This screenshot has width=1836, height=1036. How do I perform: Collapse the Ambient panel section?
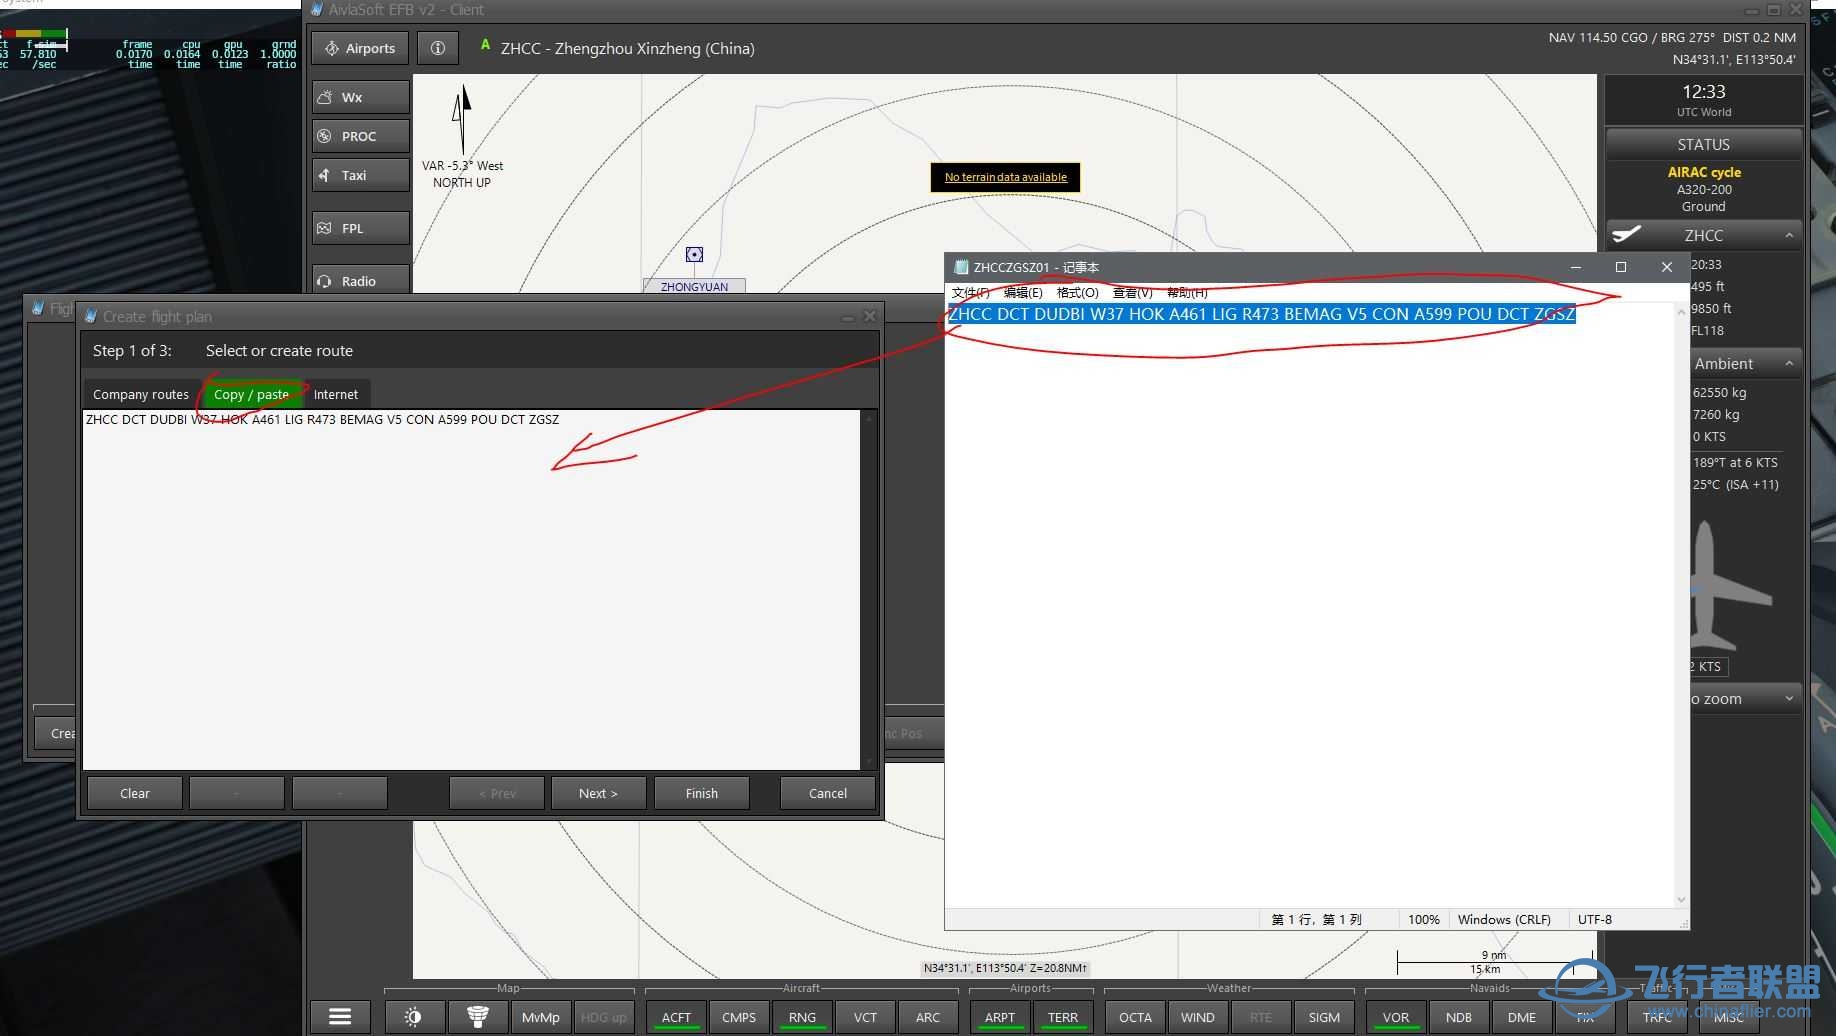click(1789, 363)
